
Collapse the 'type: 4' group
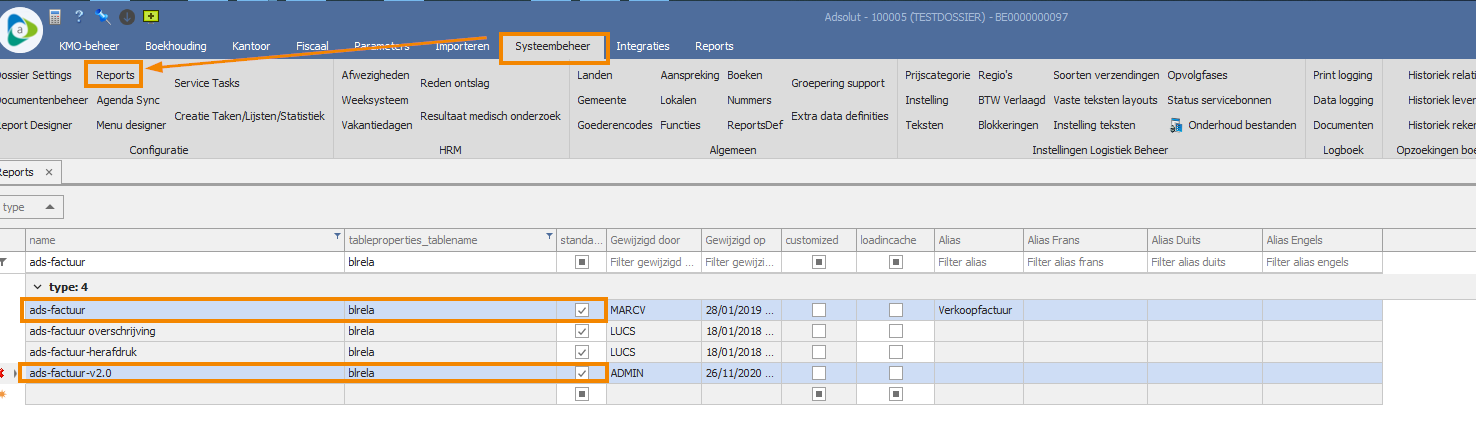[37, 287]
